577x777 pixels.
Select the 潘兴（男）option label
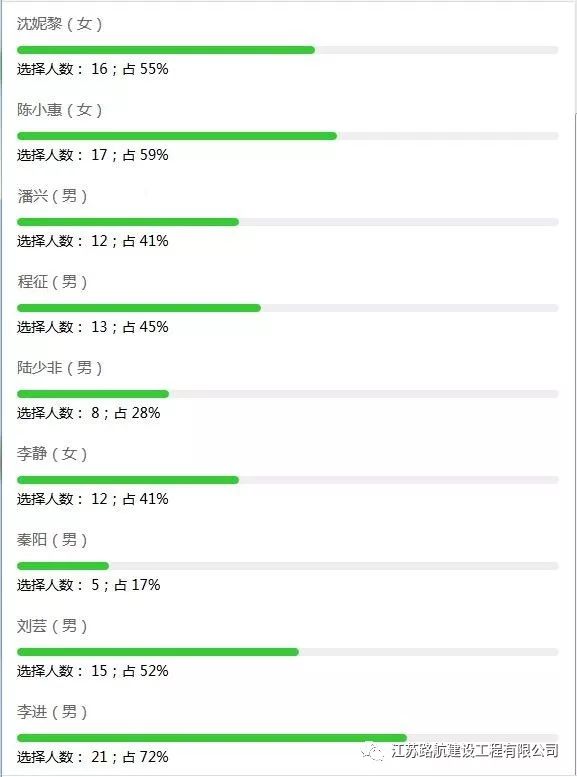53,196
